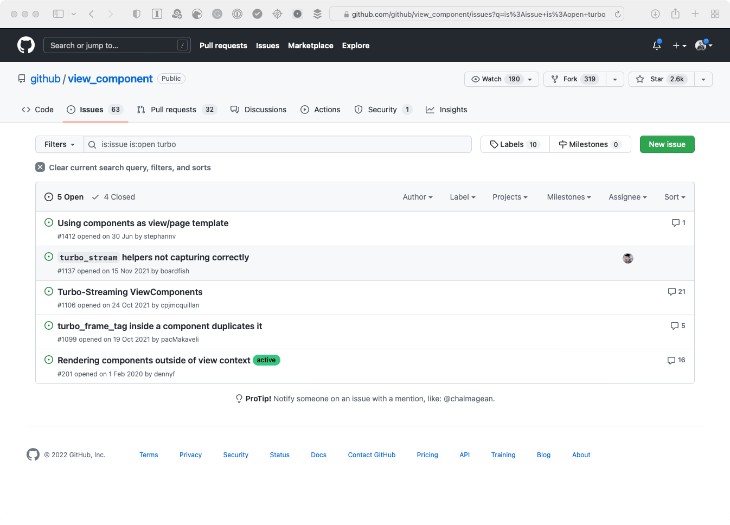Click comment icon on Turbo-Streaming ViewComponents
The width and height of the screenshot is (730, 525).
coord(671,292)
